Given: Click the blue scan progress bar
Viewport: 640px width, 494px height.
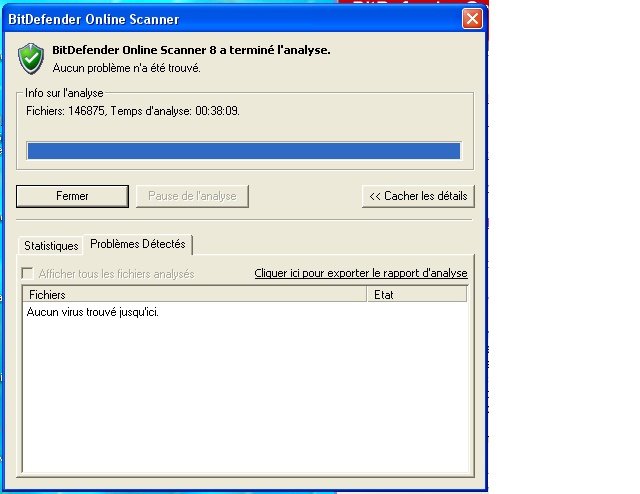Looking at the screenshot, I should pyautogui.click(x=244, y=151).
